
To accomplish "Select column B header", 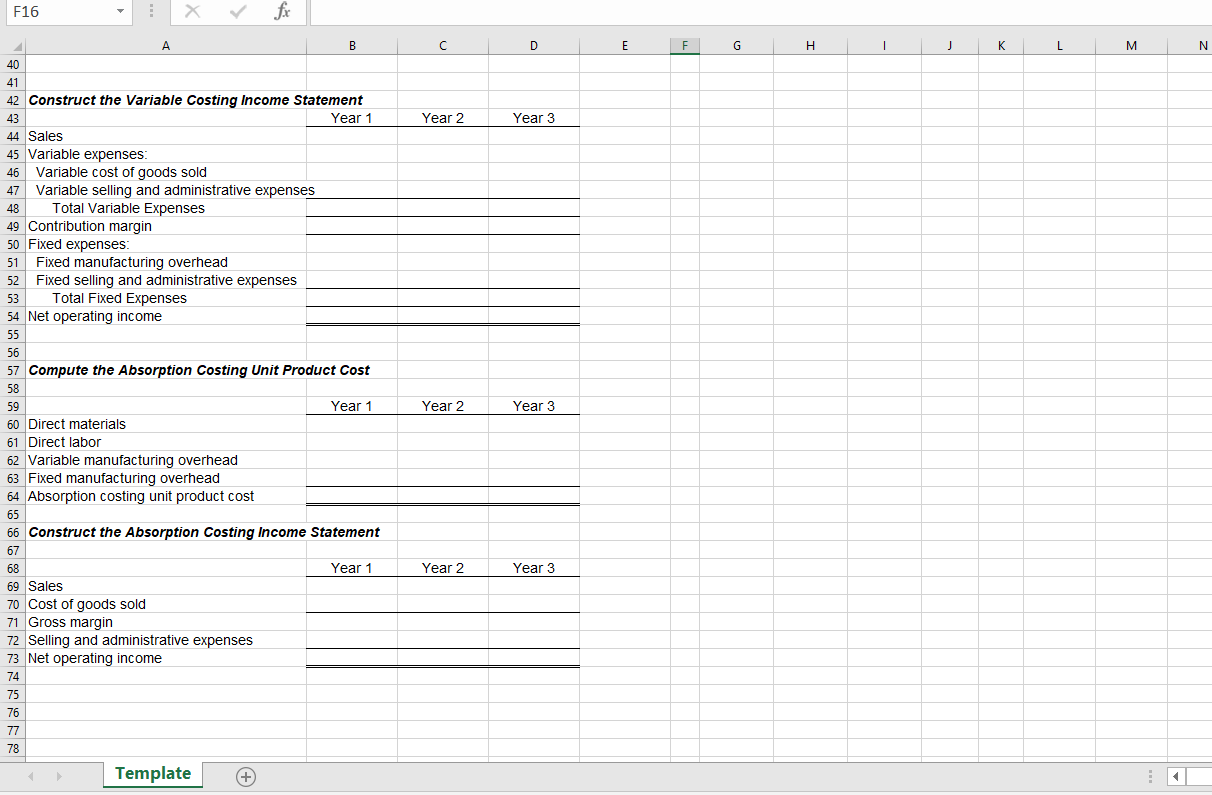I will (352, 45).
